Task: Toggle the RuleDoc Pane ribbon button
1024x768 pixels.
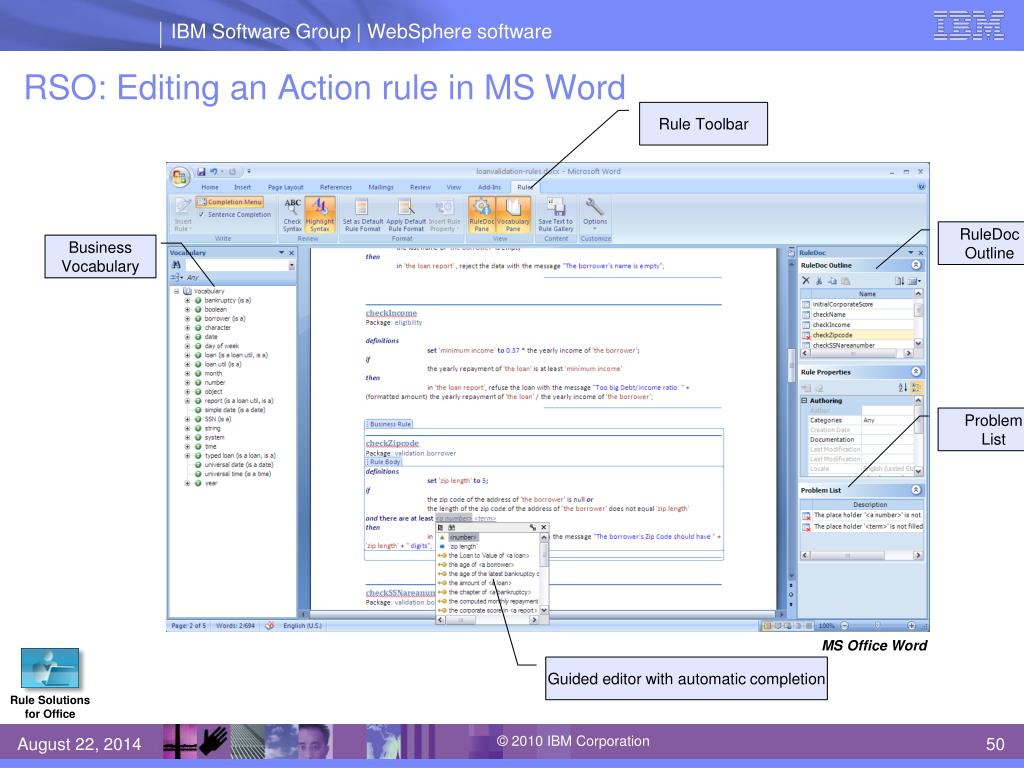Action: click(482, 214)
